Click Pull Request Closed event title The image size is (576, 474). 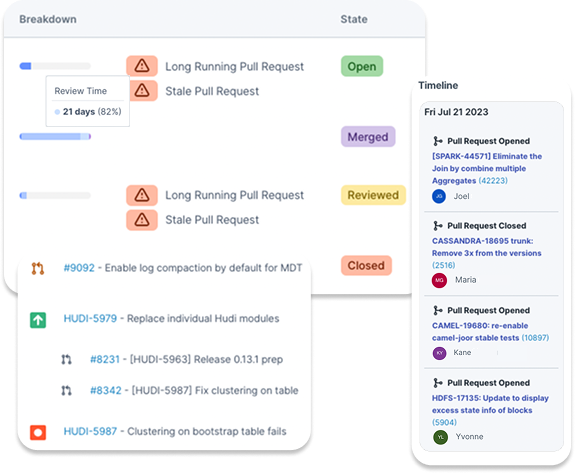point(487,226)
